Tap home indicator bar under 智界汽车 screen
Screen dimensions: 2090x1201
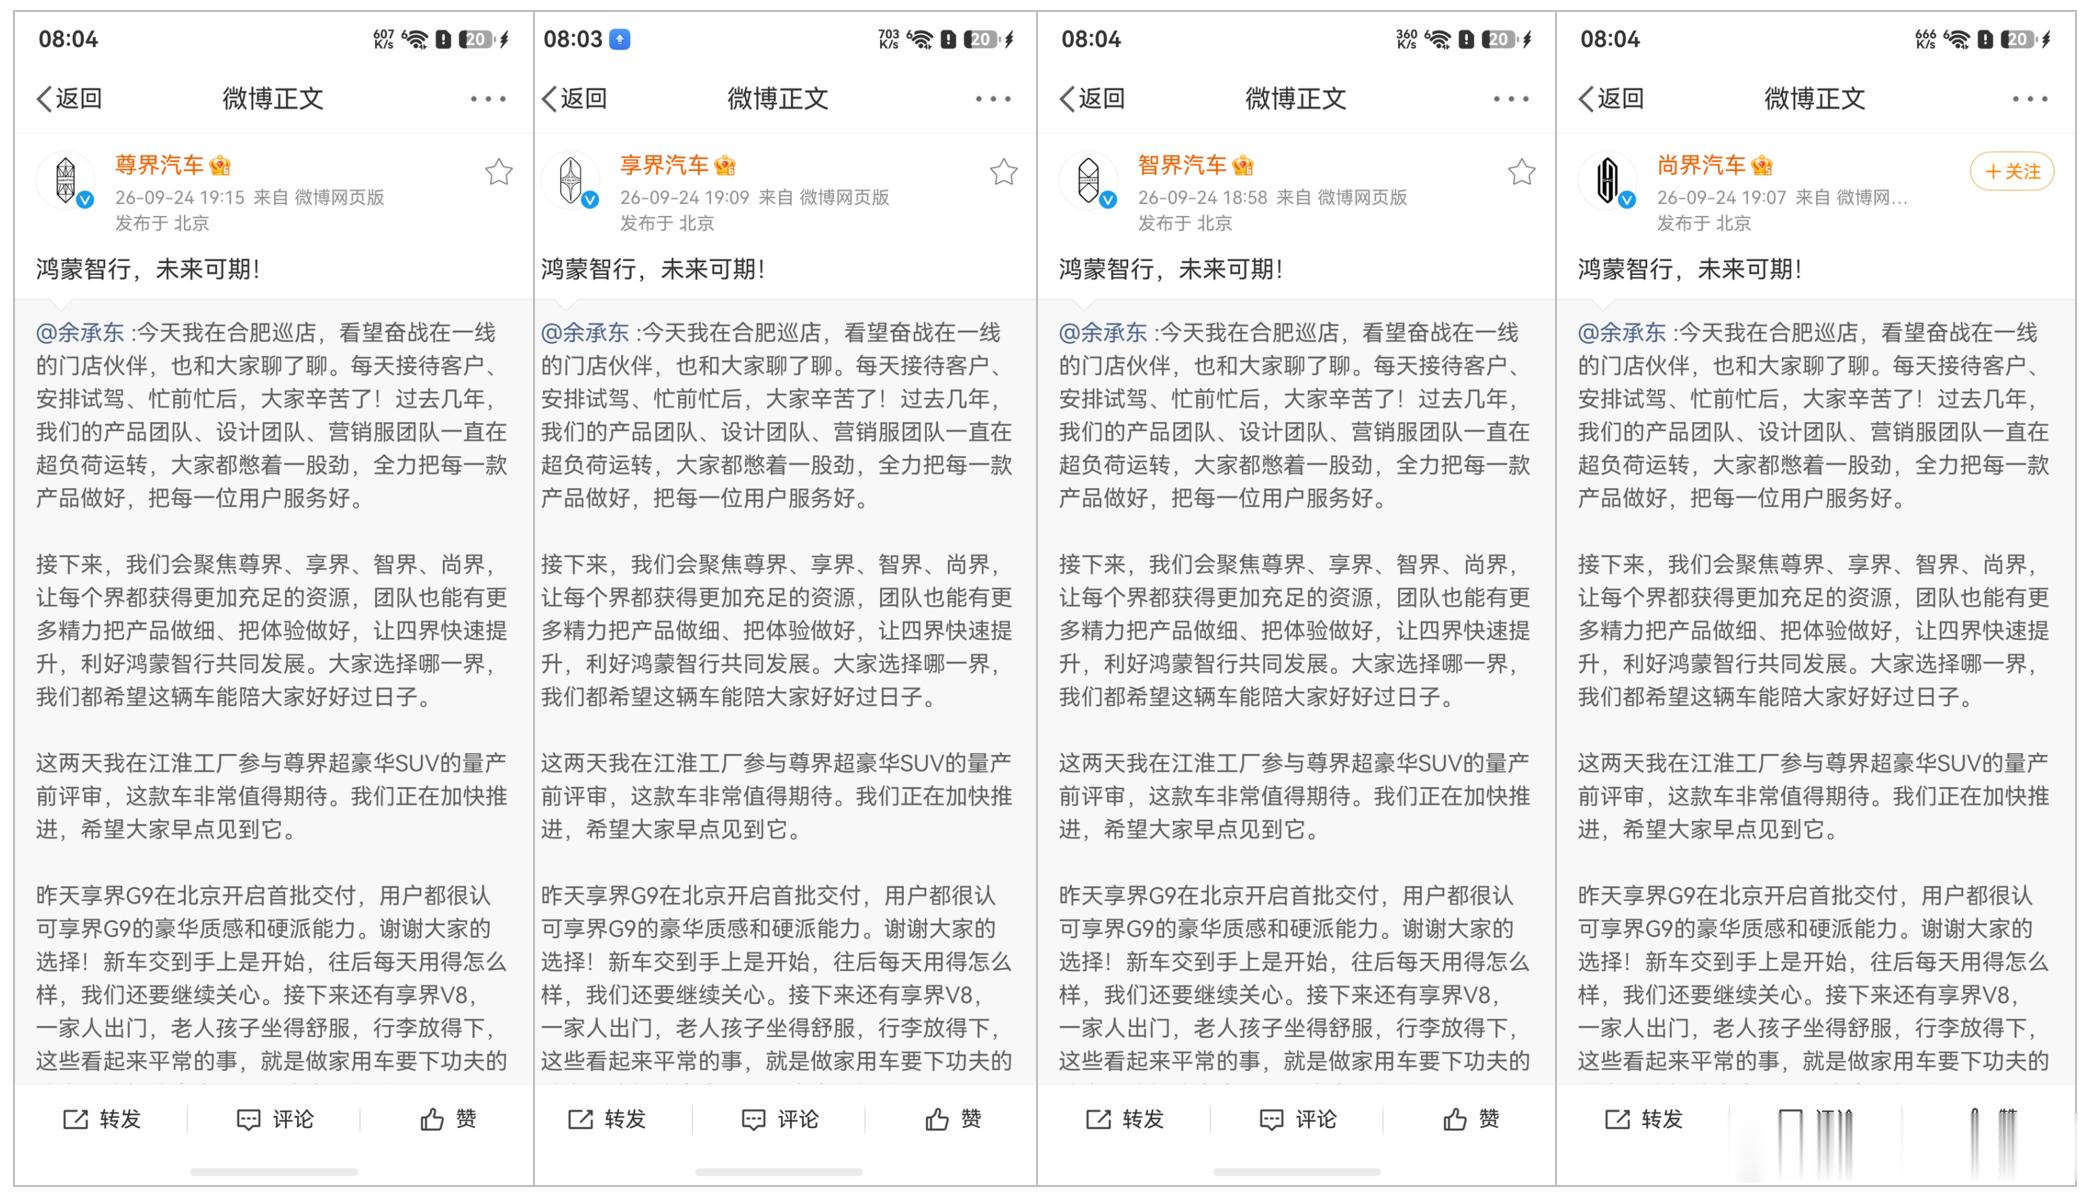pyautogui.click(x=1297, y=1171)
